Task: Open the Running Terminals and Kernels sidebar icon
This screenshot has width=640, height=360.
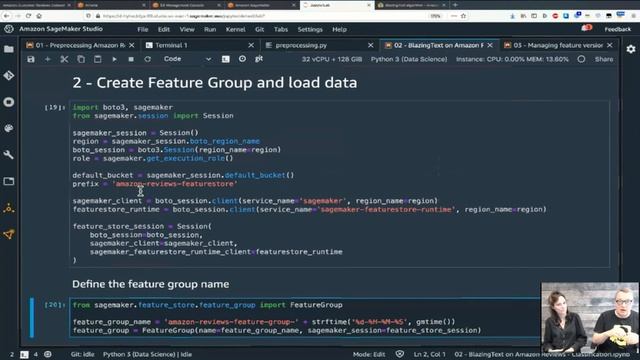Action: (x=9, y=102)
